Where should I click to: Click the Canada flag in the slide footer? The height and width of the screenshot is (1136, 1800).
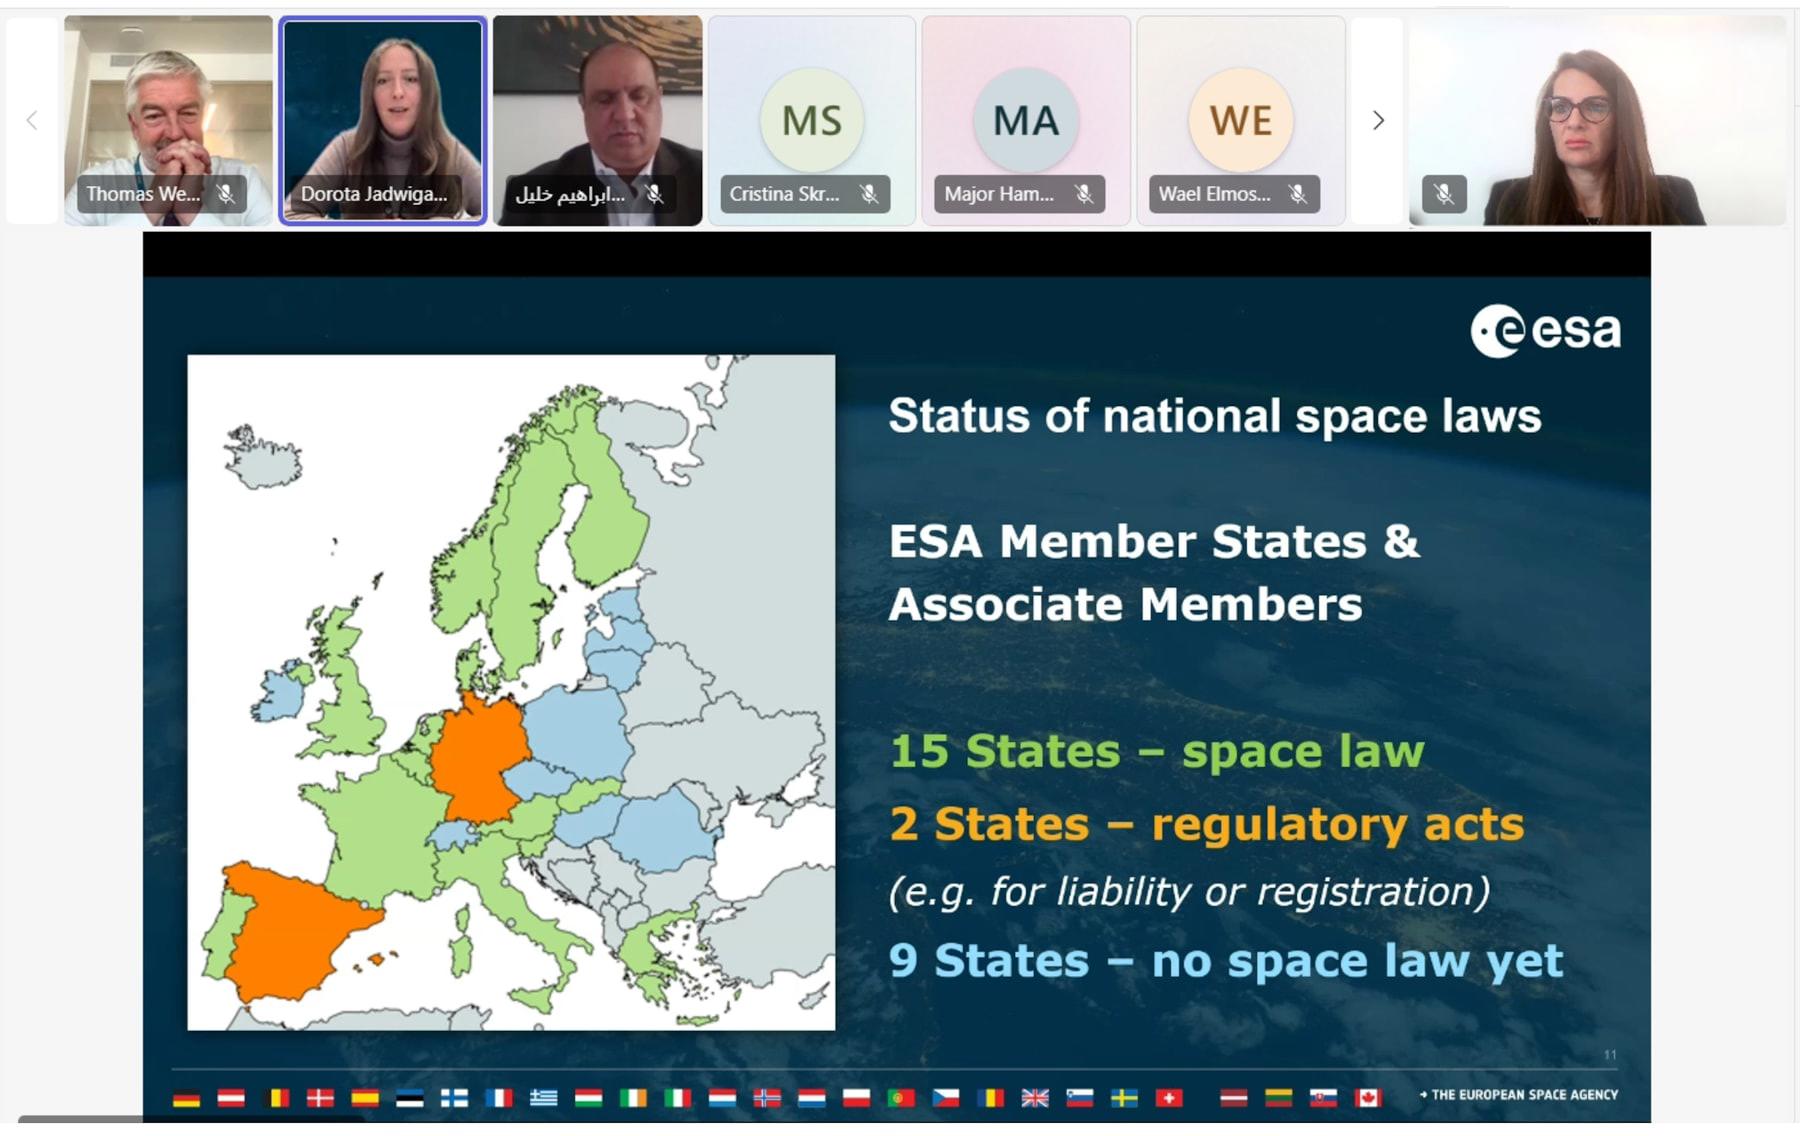1368,1098
